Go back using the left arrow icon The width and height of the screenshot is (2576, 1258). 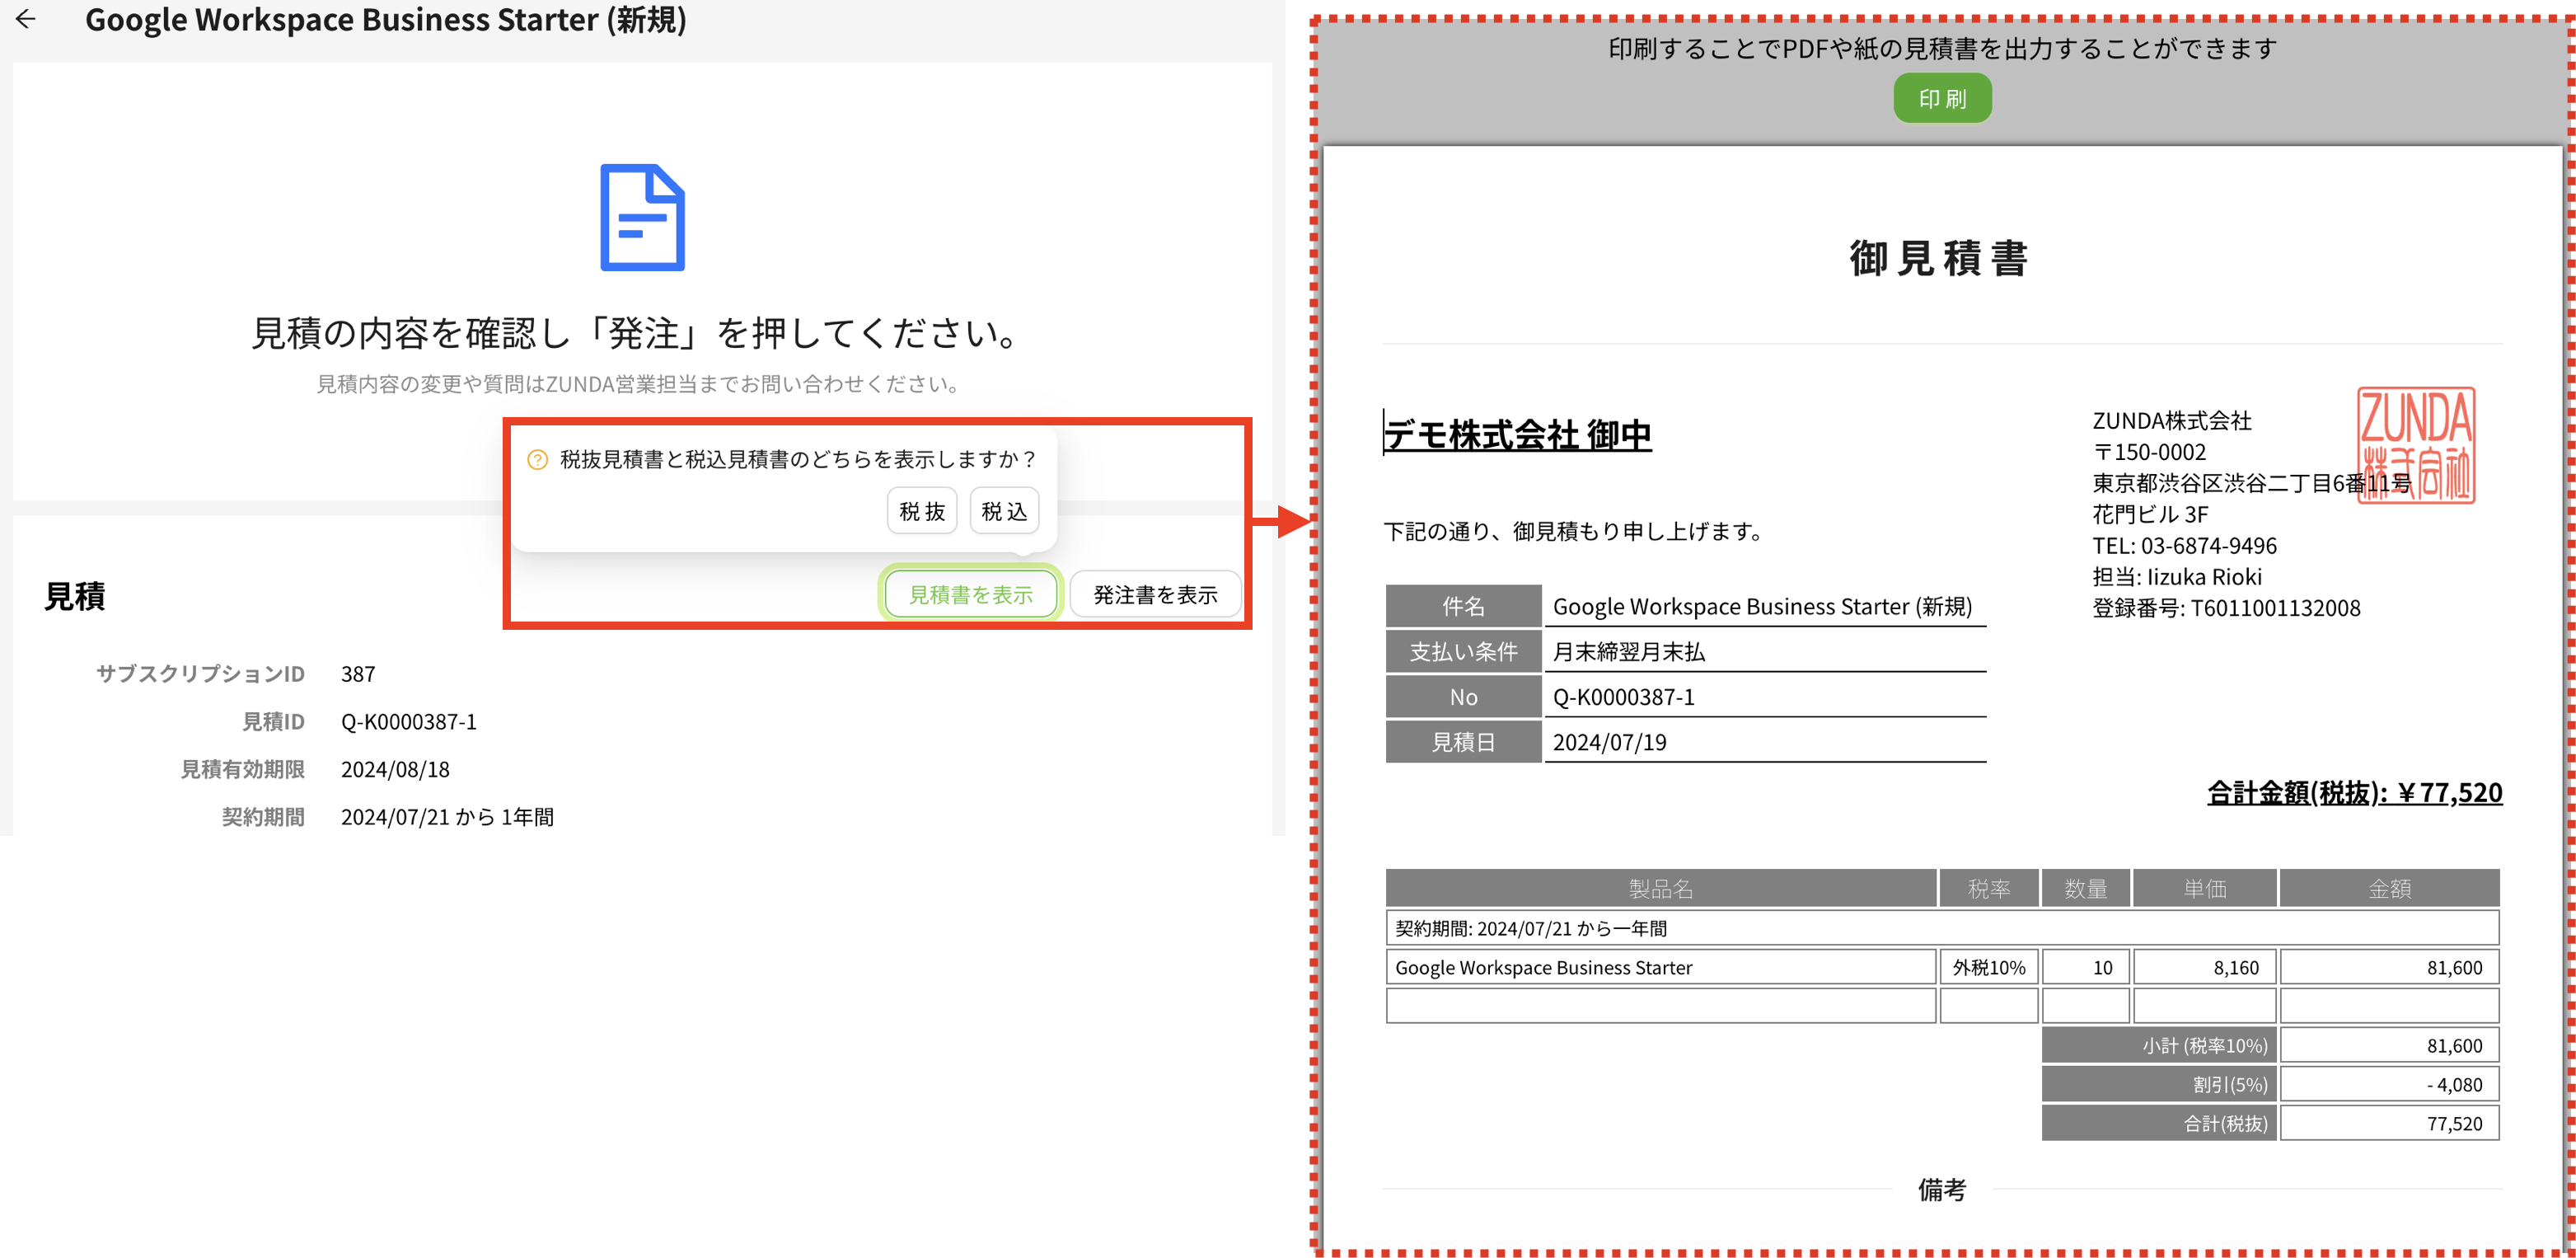[x=26, y=19]
